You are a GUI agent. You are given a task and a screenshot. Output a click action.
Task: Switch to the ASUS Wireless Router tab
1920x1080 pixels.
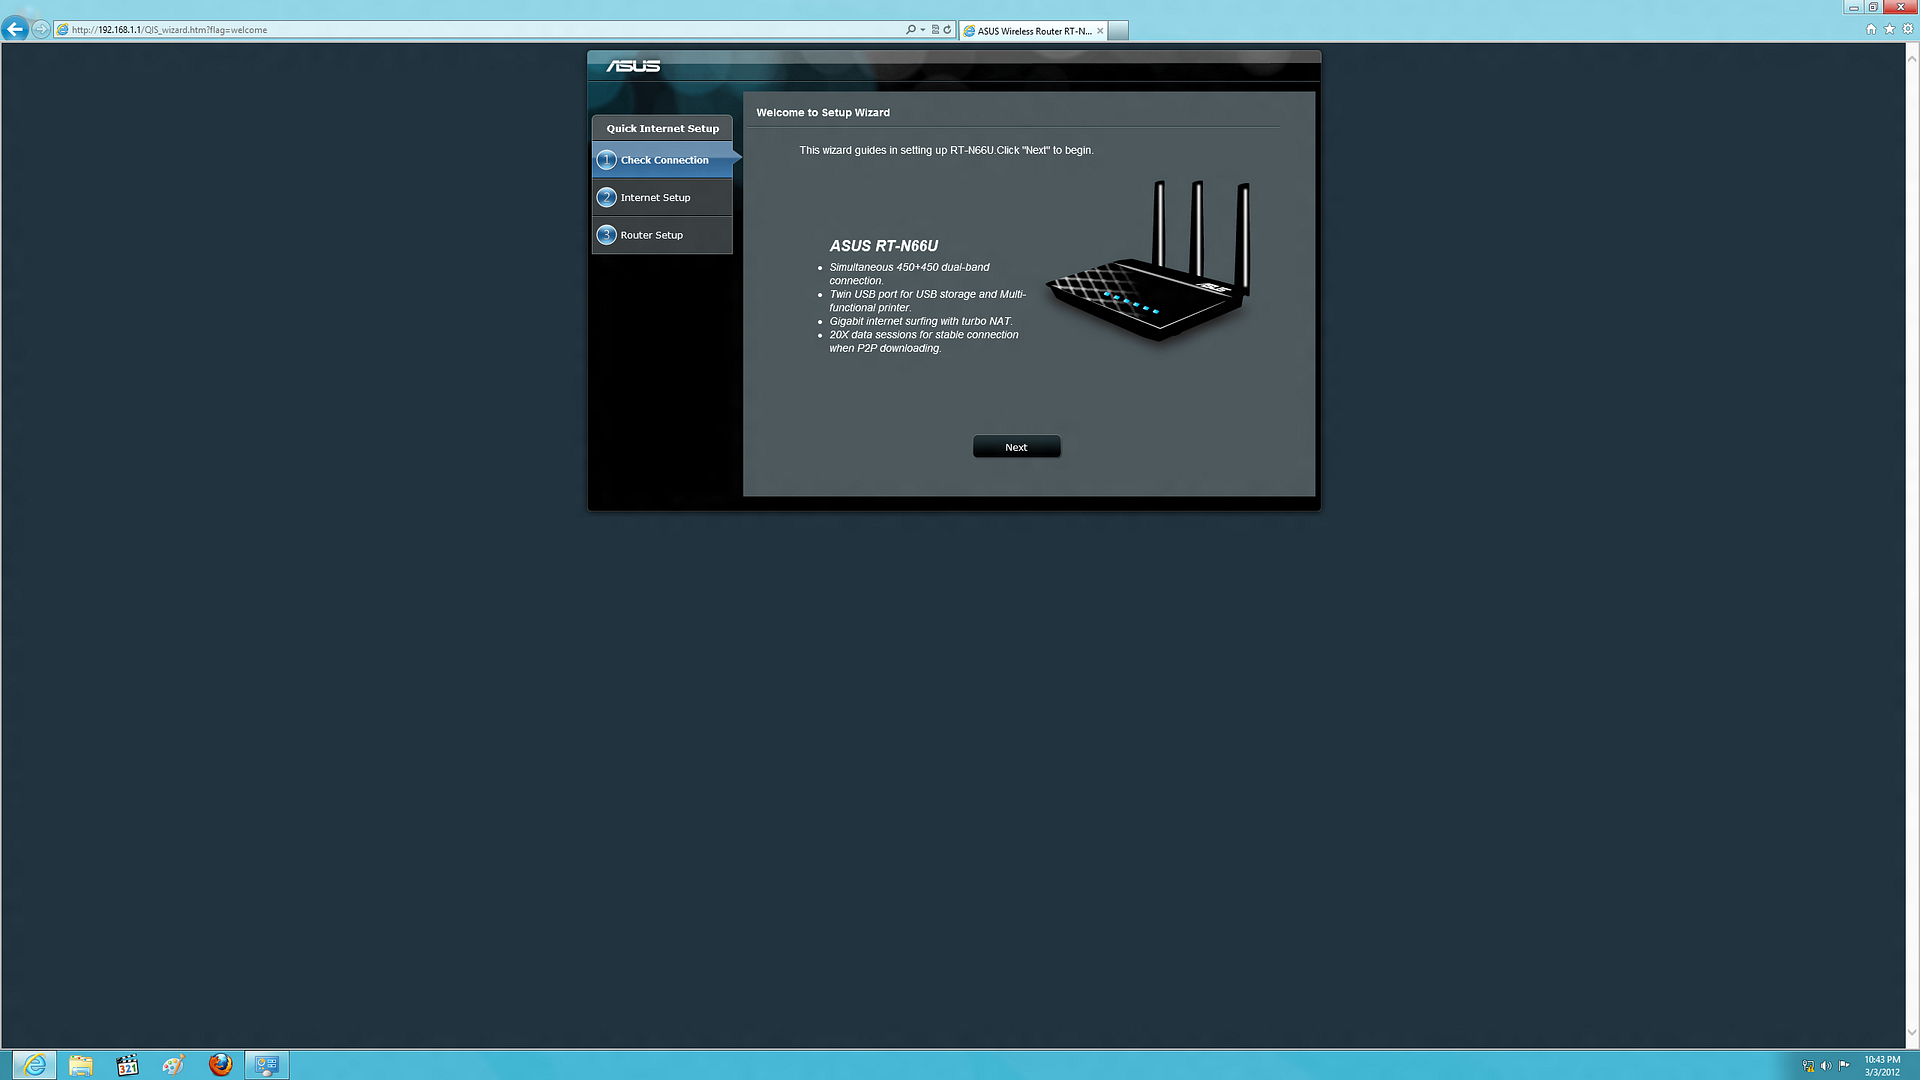pyautogui.click(x=1030, y=30)
